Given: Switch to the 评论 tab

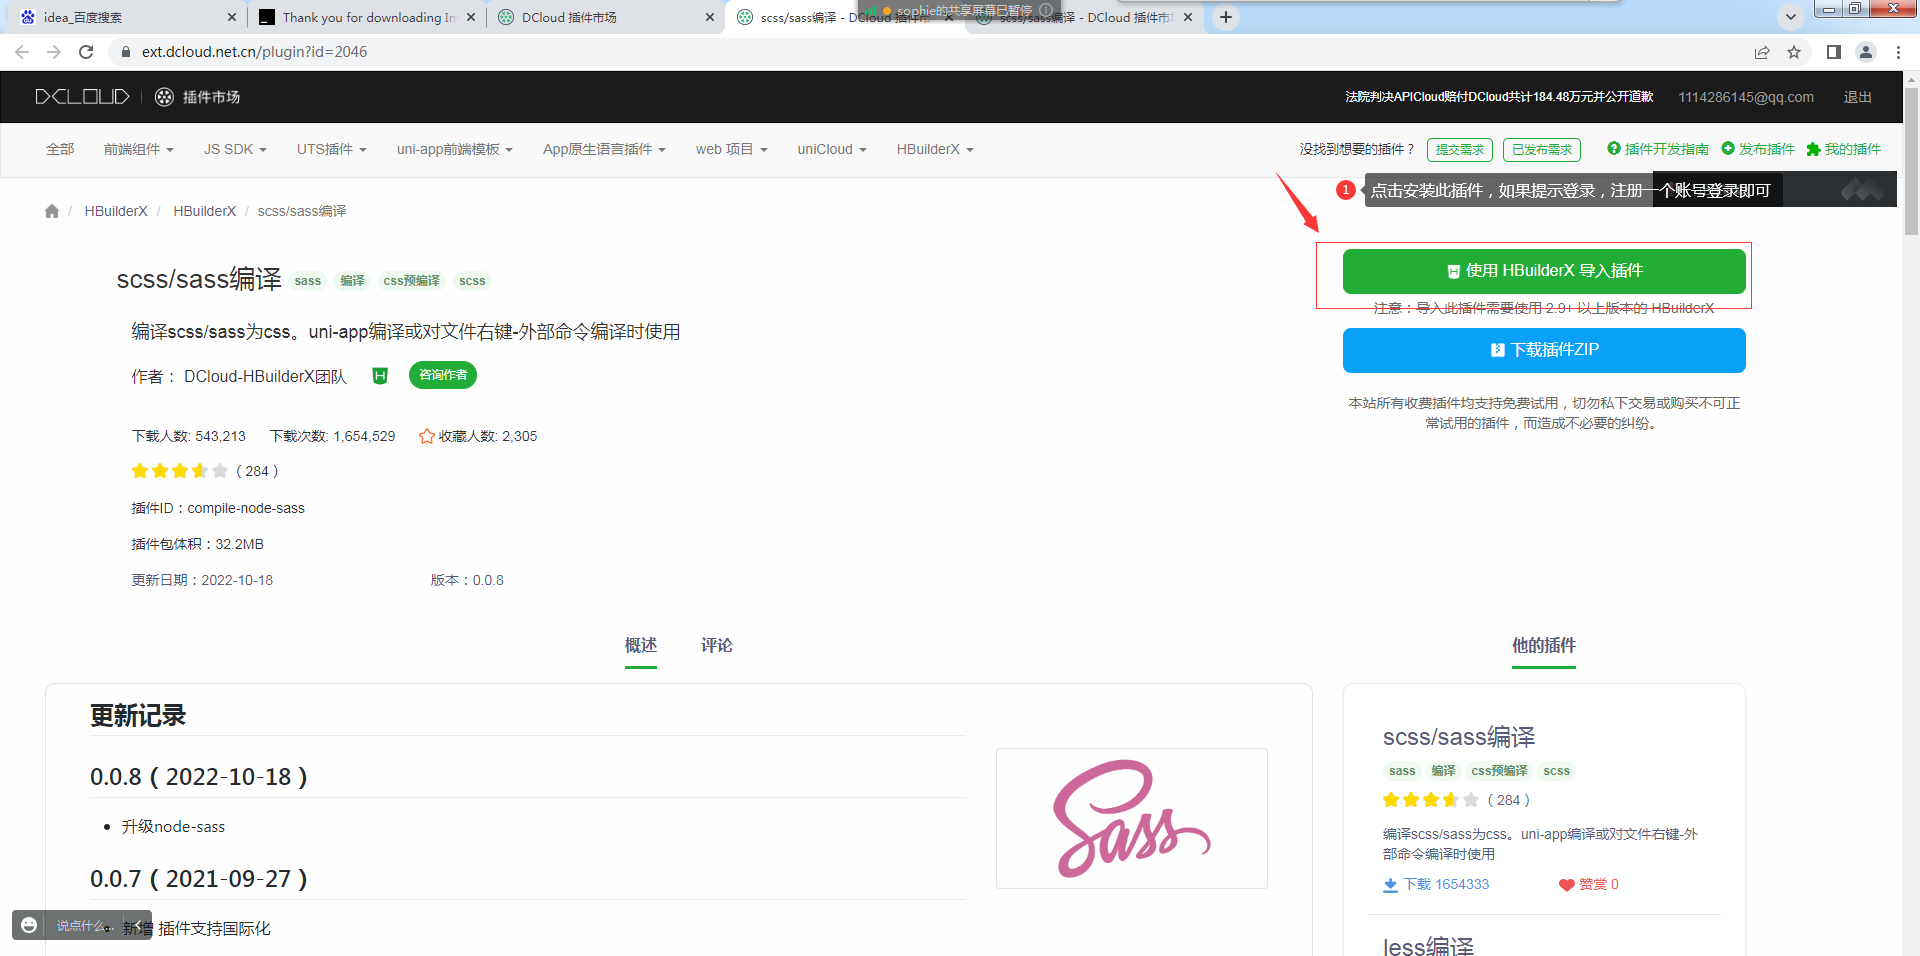Looking at the screenshot, I should [717, 646].
